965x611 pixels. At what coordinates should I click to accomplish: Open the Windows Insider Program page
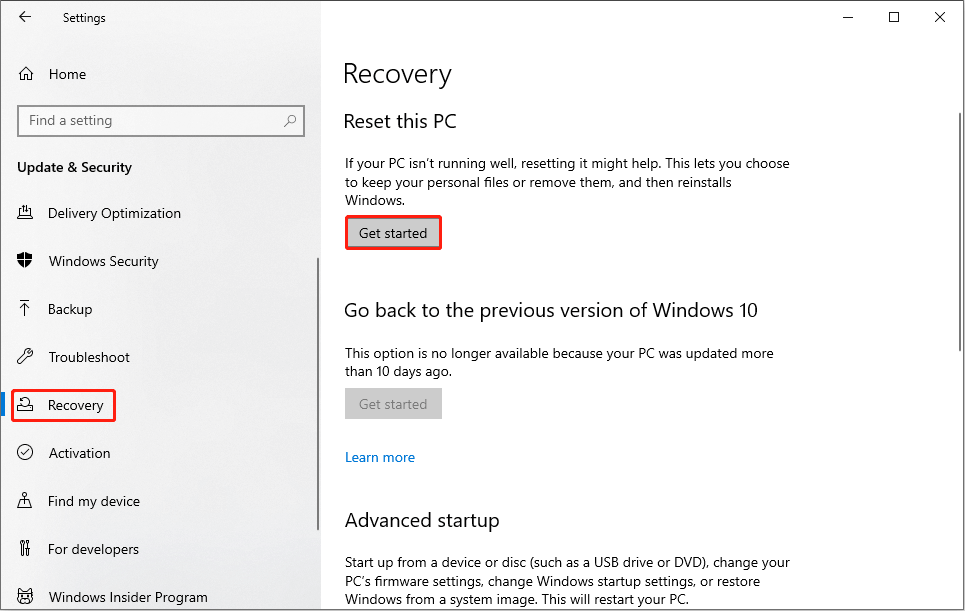(128, 597)
